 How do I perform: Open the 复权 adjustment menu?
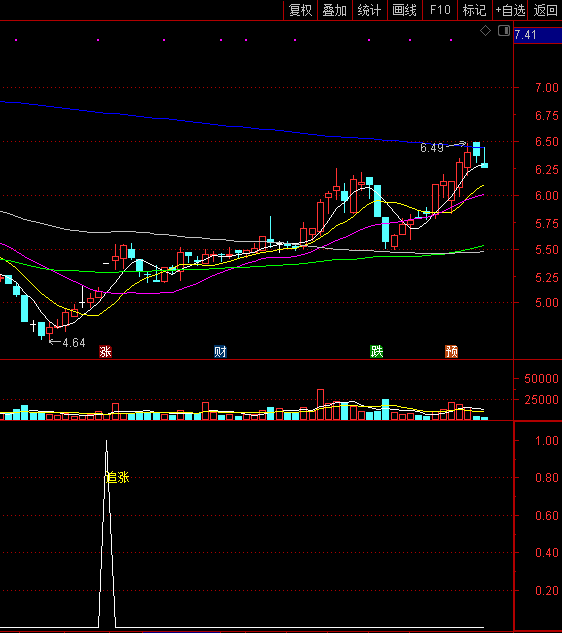click(x=301, y=10)
